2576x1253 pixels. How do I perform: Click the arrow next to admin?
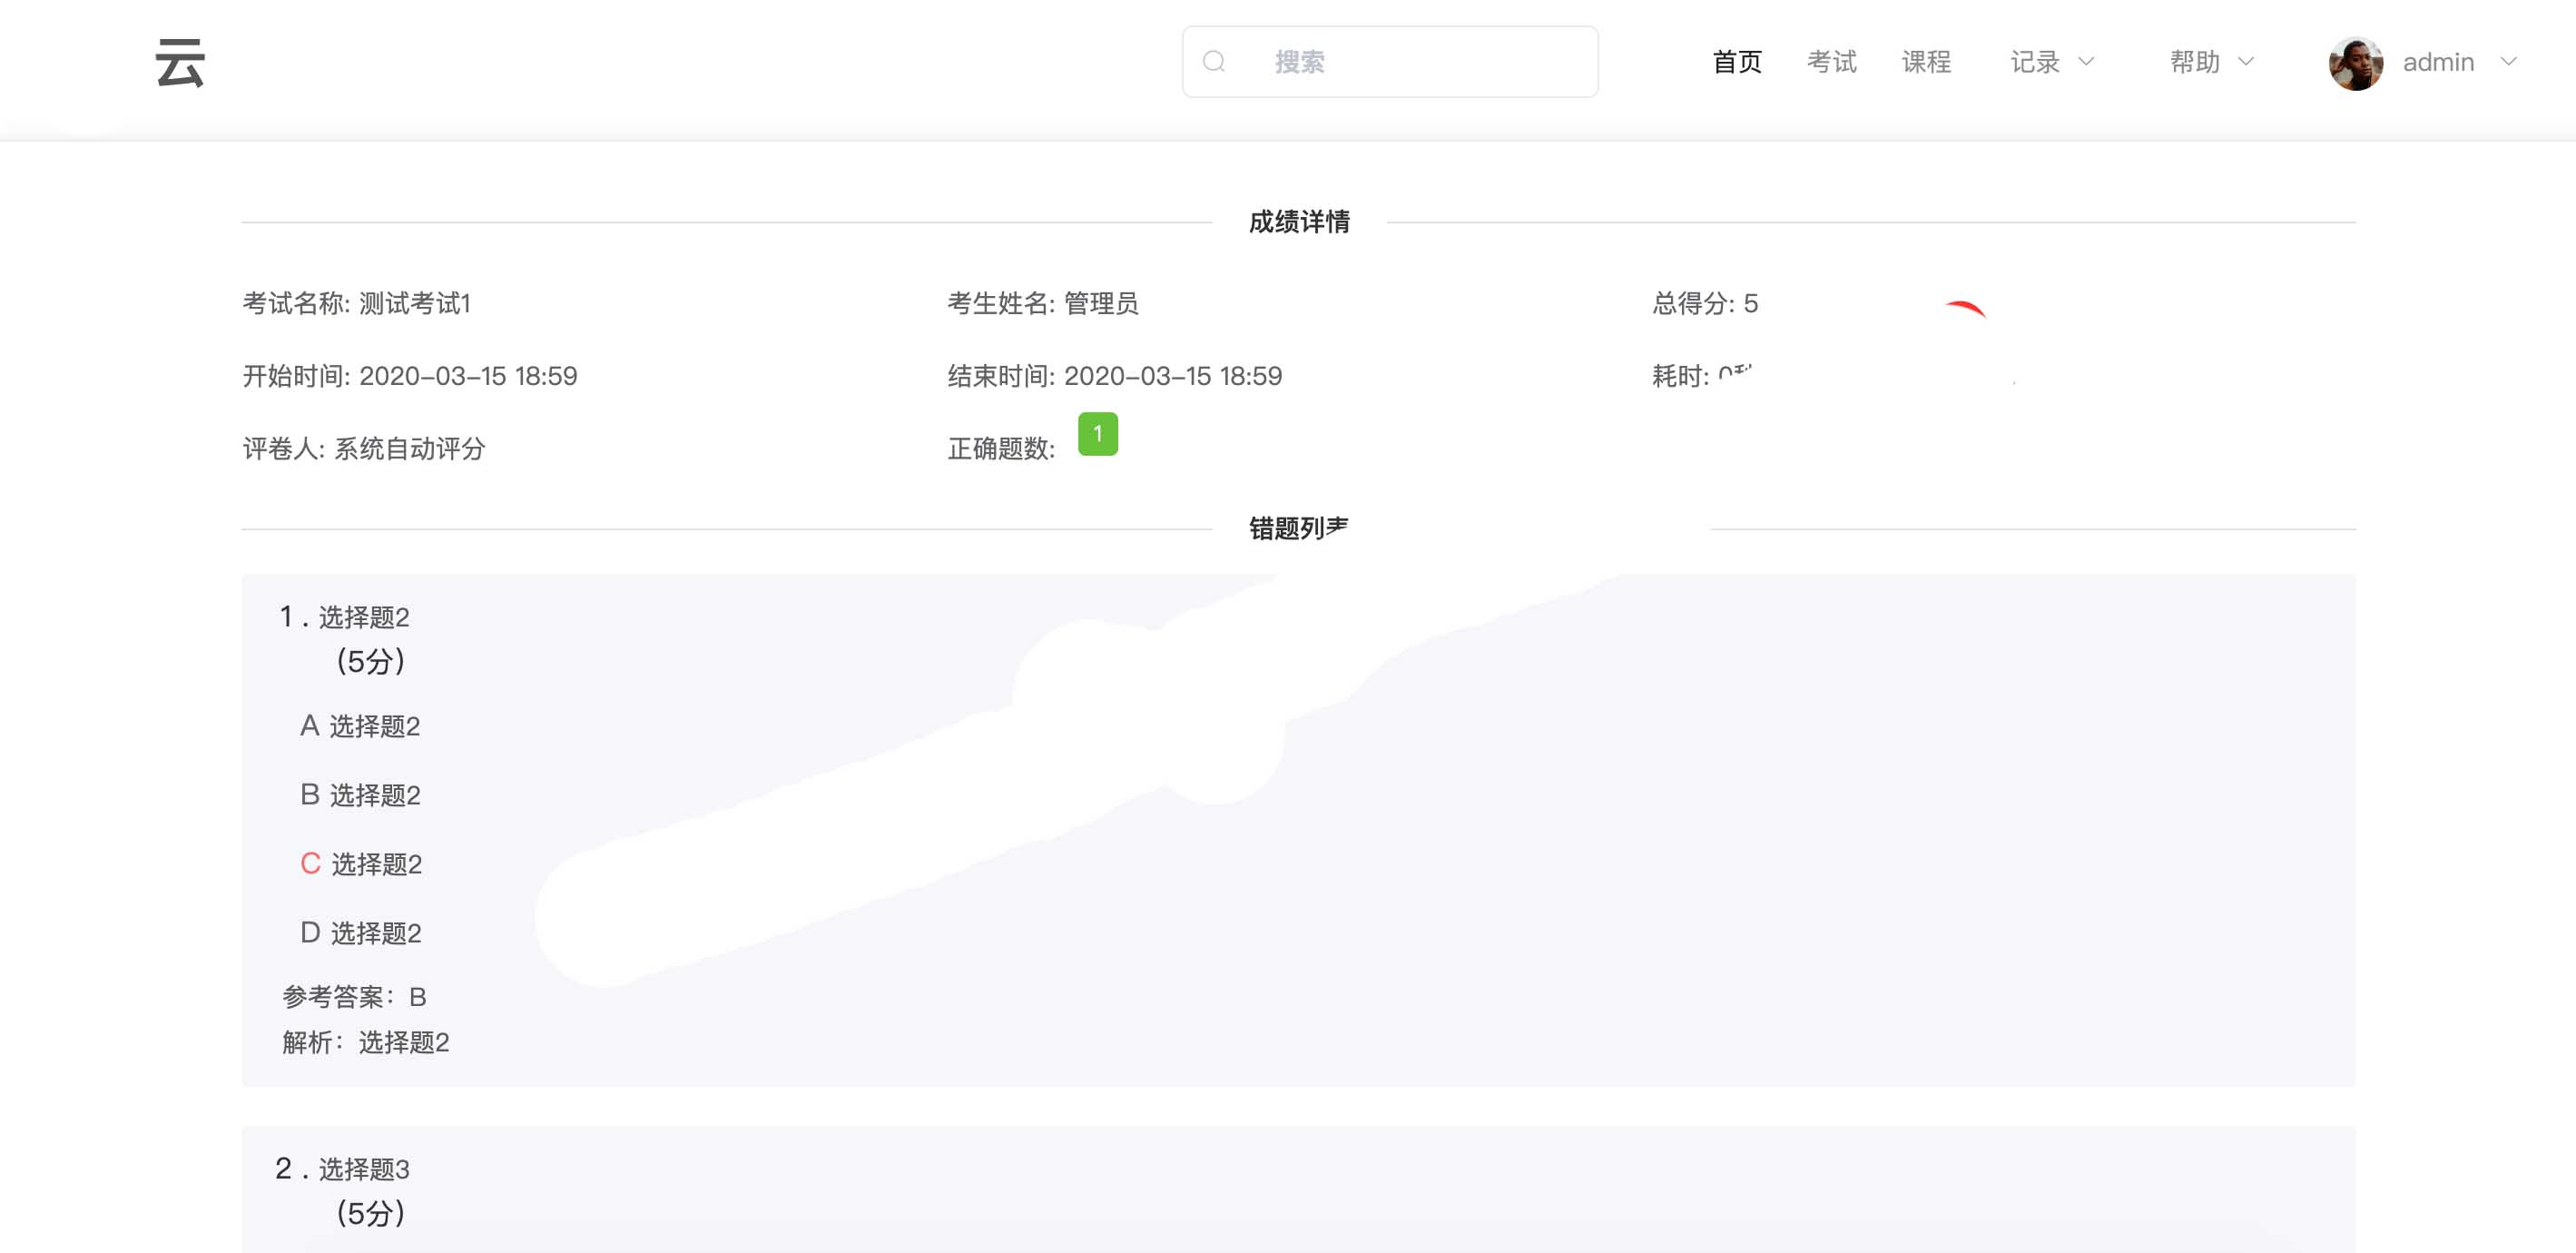click(2508, 62)
